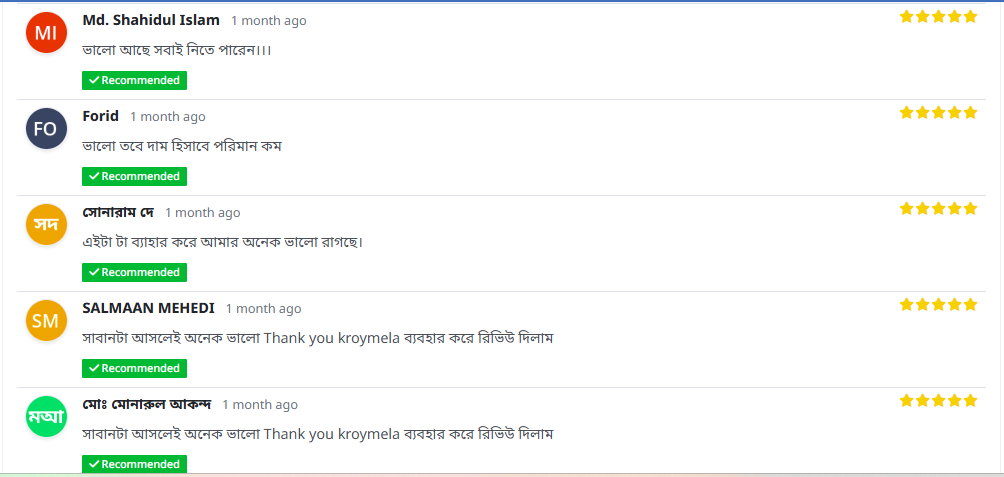
Task: Click the star rating on Md. Shahidul Islam's review
Action: coord(937,17)
